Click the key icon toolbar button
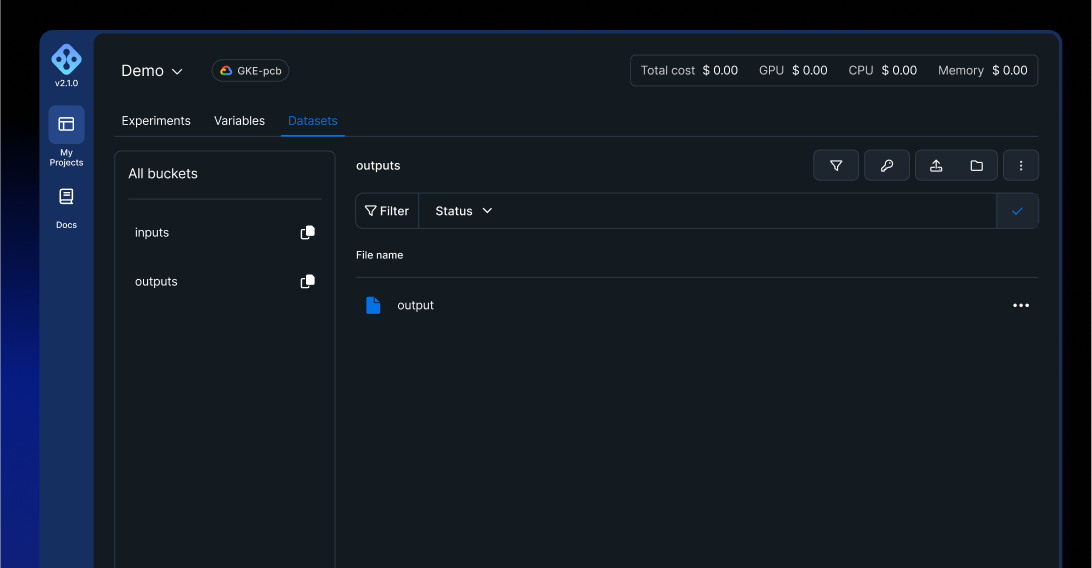The height and width of the screenshot is (568, 1092). [887, 166]
